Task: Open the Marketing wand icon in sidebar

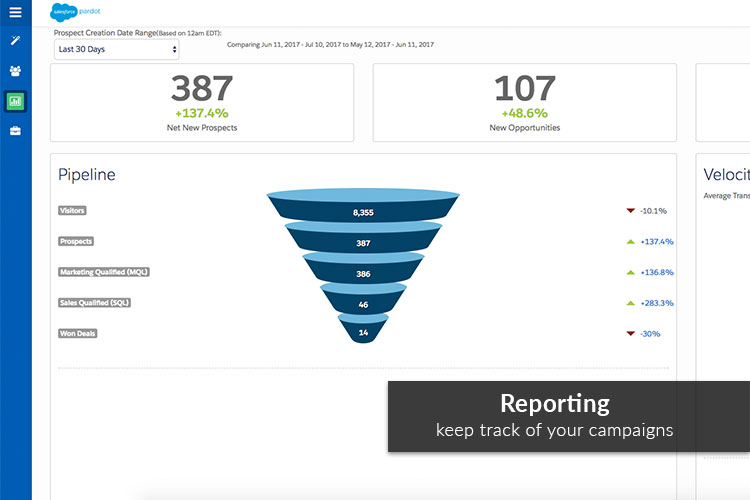Action: pos(15,41)
